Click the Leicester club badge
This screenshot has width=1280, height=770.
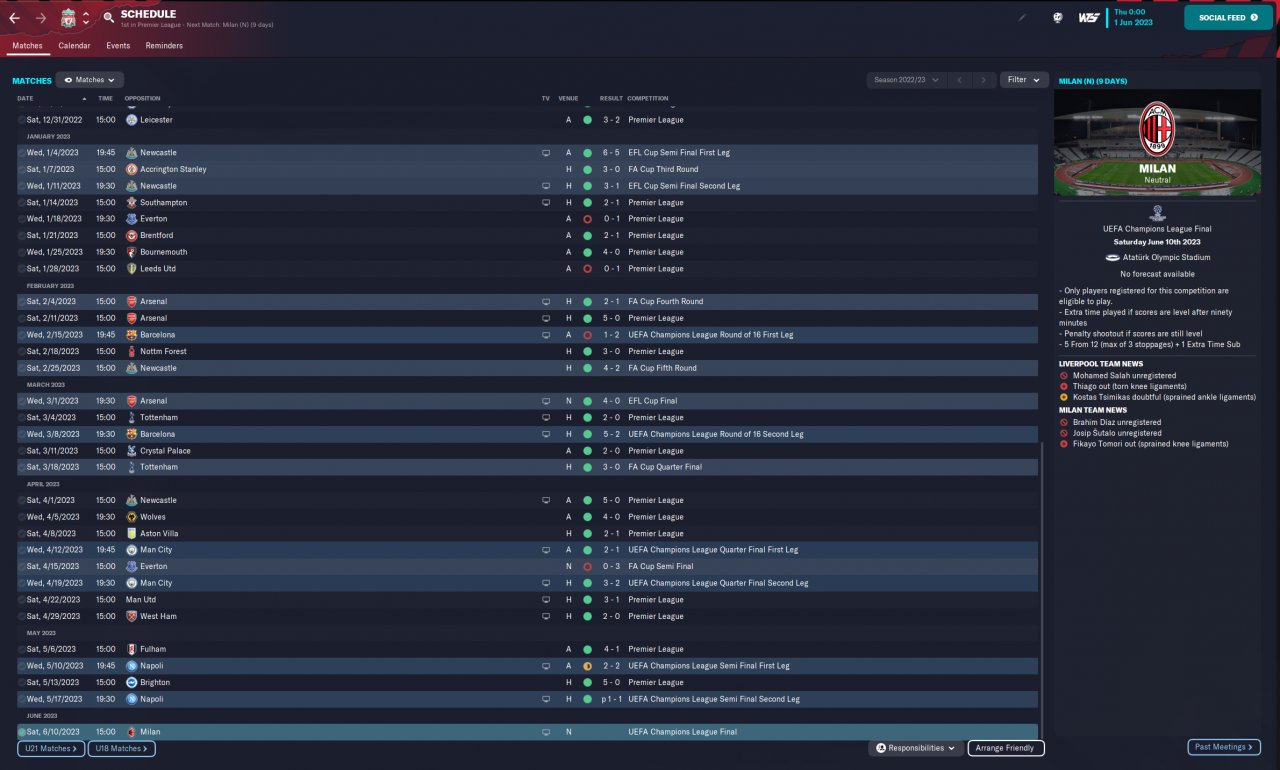(x=132, y=120)
